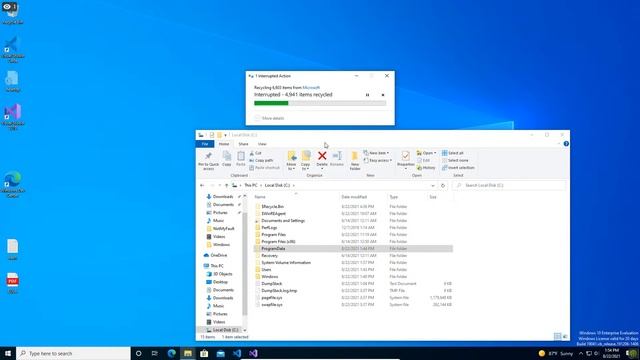
Task: Open the Windows Start menu
Action: coord(8,353)
